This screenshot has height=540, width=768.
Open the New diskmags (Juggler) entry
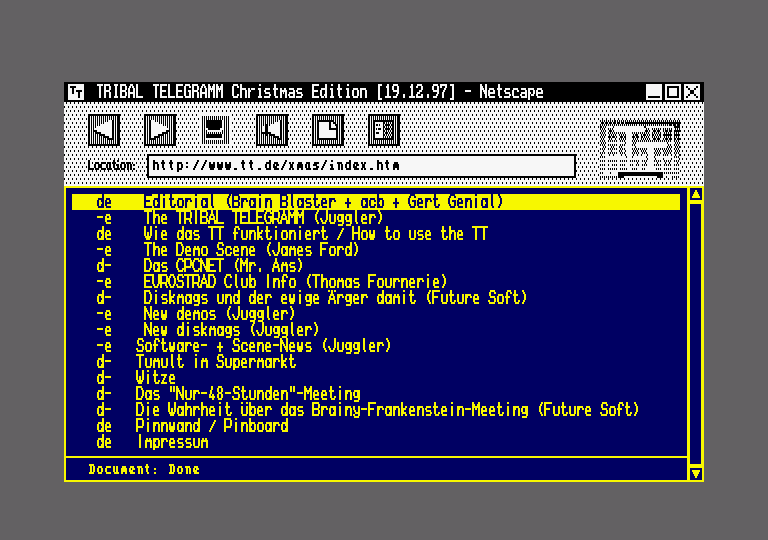tap(231, 330)
